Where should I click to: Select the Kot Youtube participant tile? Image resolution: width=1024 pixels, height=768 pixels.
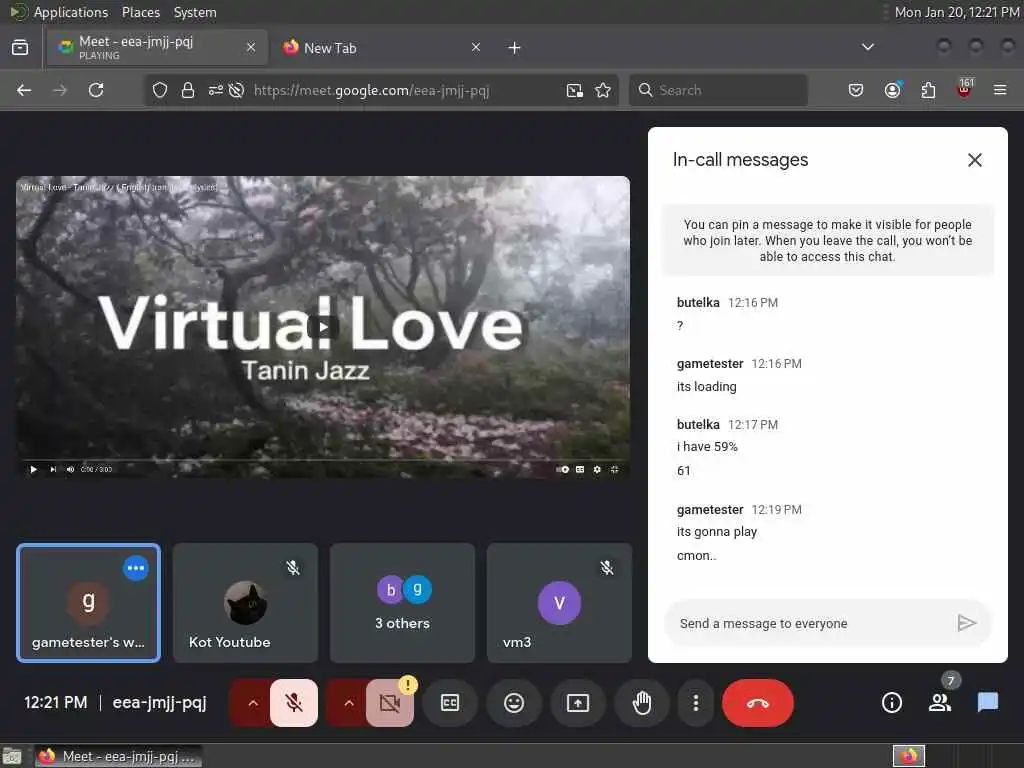tap(246, 603)
